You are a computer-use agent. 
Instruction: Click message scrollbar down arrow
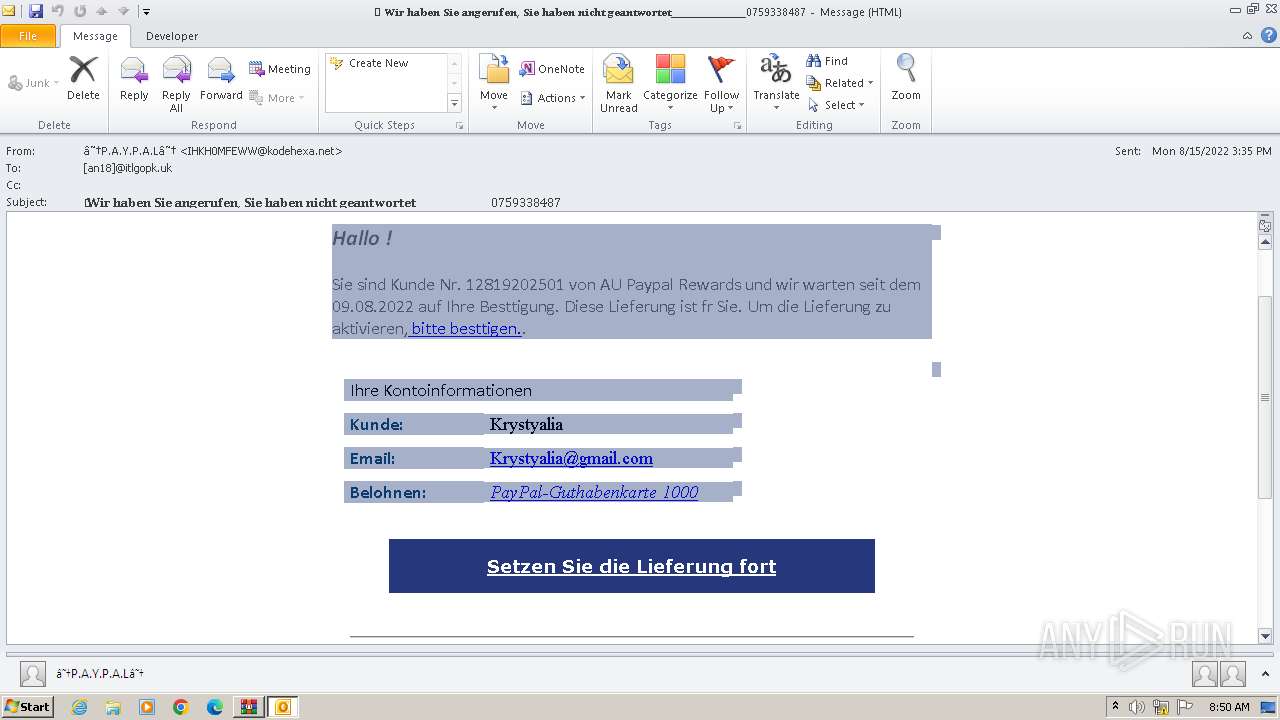[x=1265, y=636]
